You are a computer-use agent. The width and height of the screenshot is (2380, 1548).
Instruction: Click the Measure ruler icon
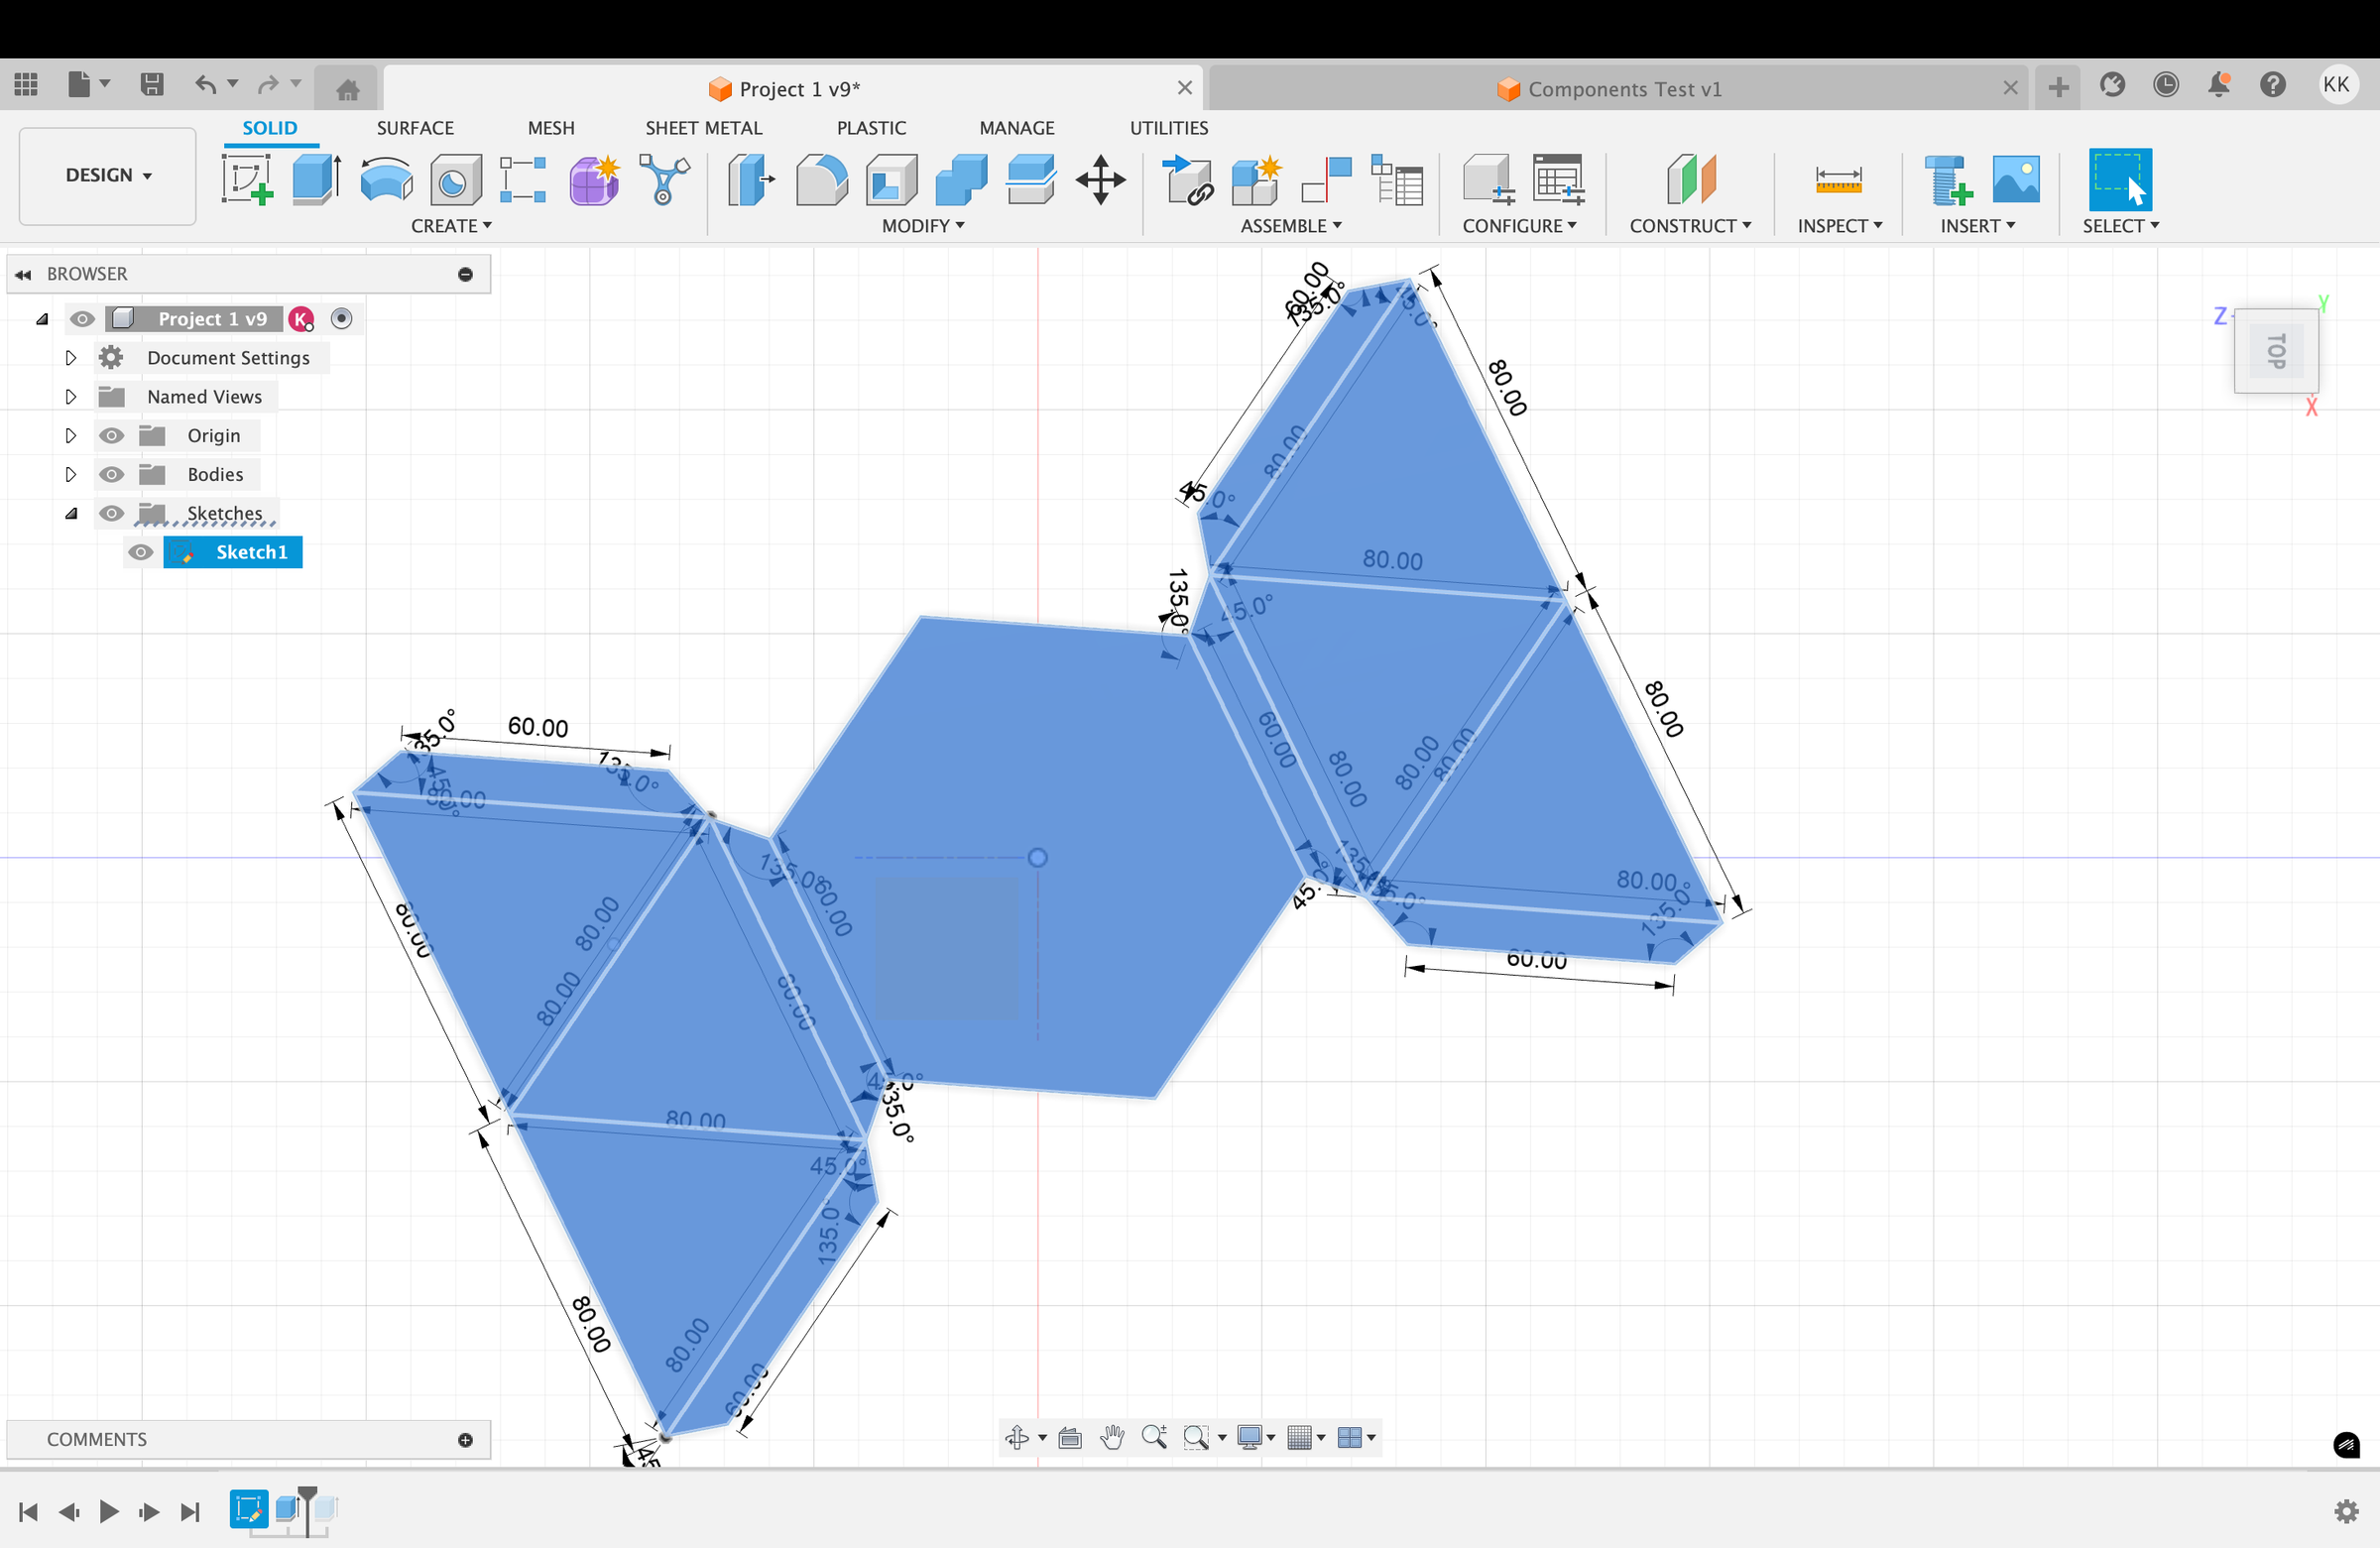1838,180
